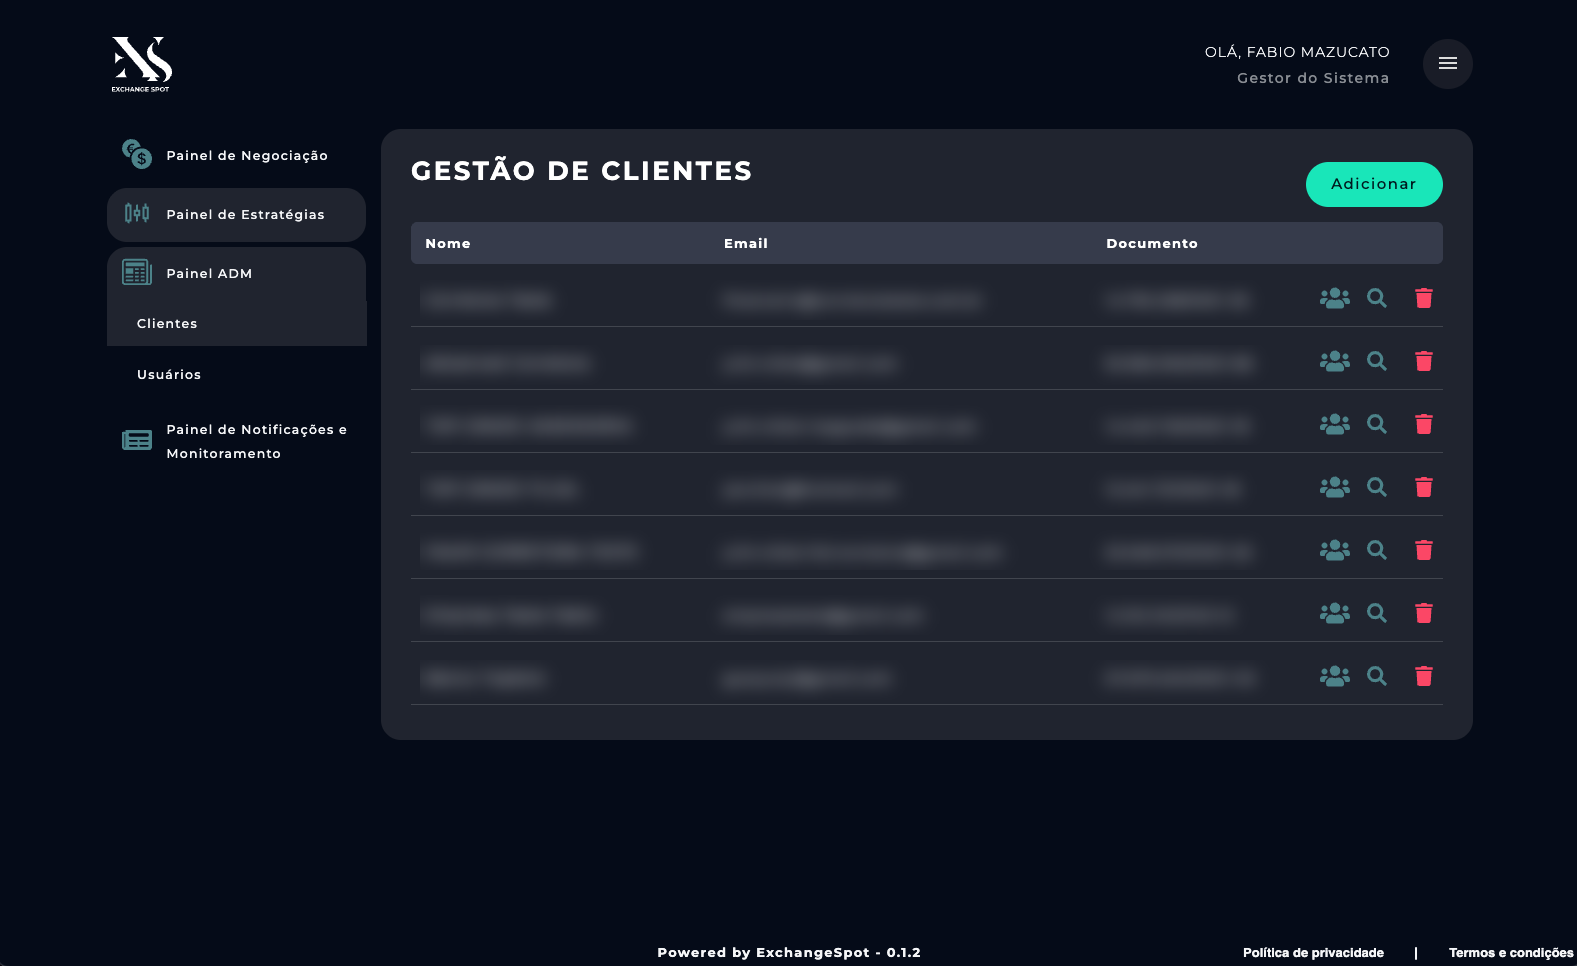View details magnifier in first client row

pyautogui.click(x=1377, y=298)
